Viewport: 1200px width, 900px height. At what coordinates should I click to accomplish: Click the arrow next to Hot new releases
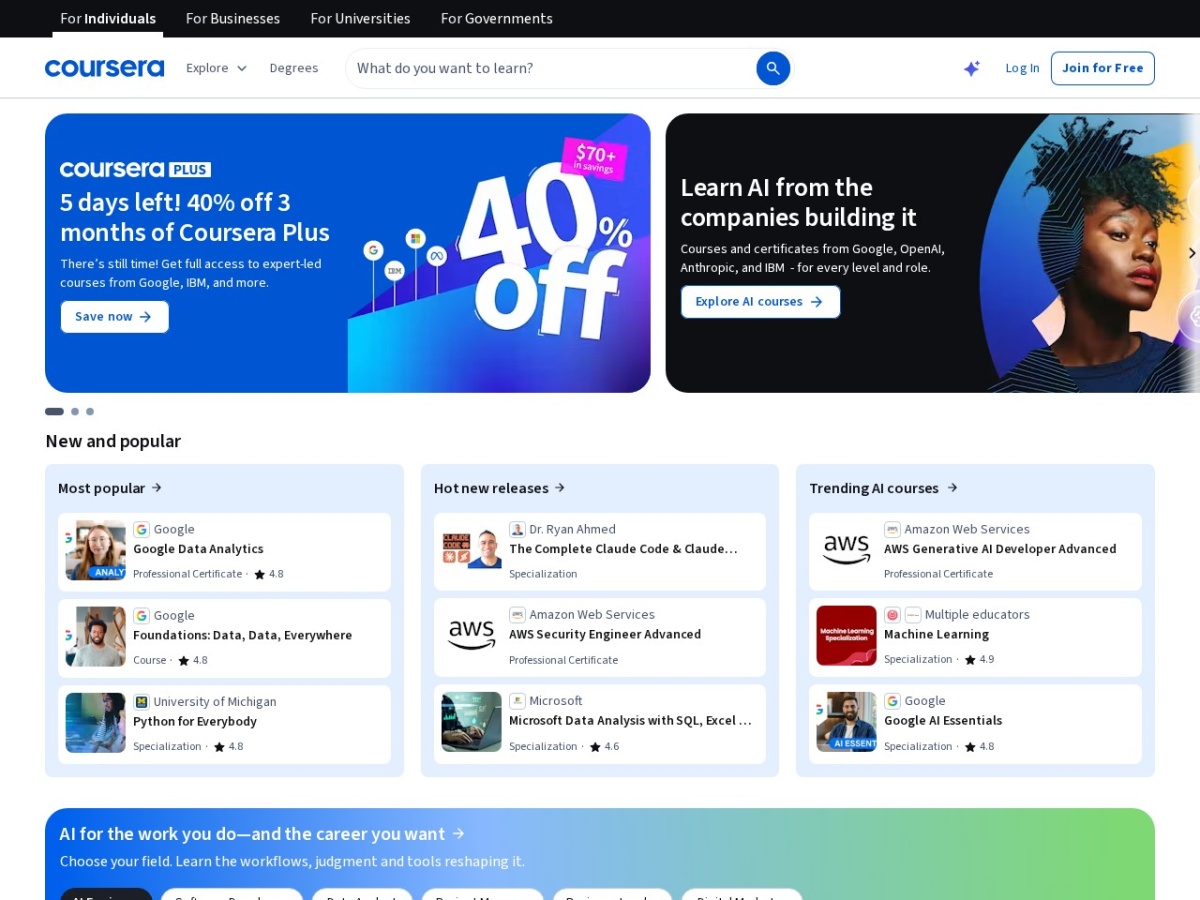point(560,488)
